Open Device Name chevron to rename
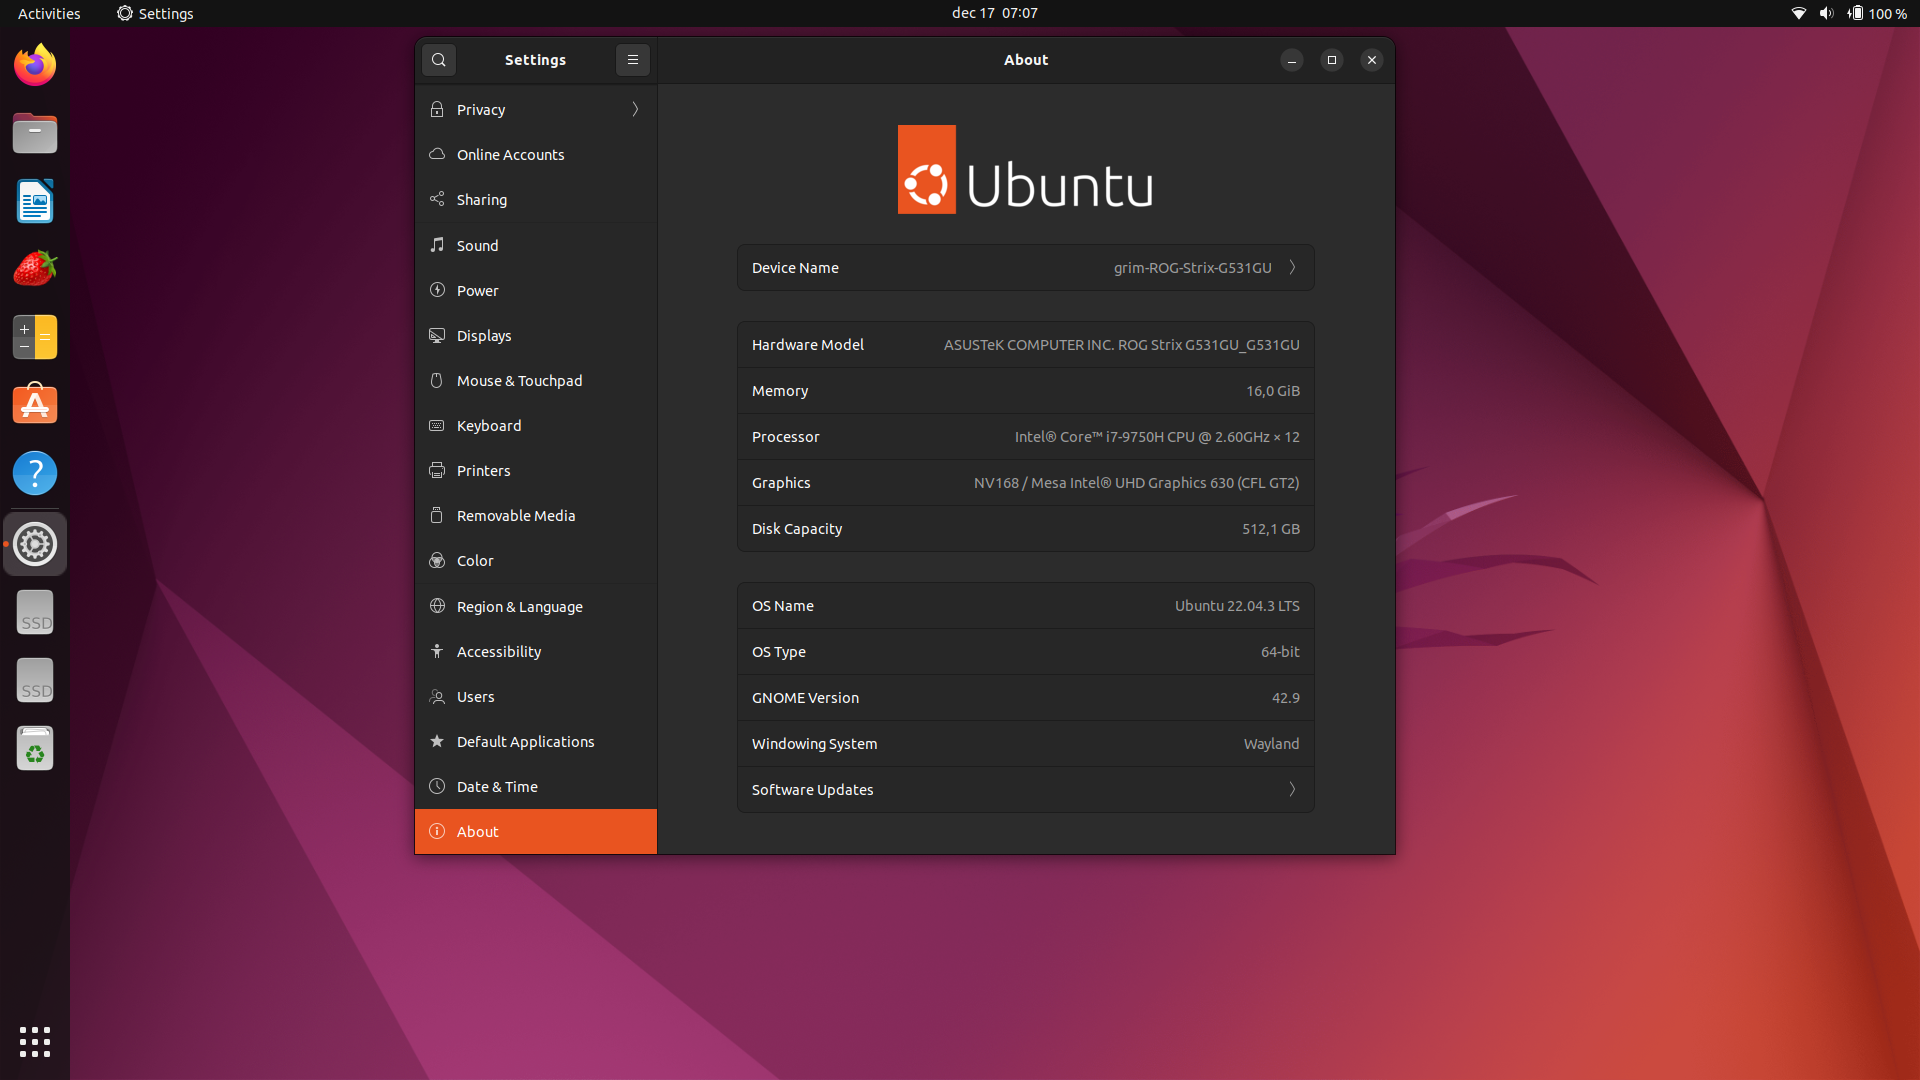The image size is (1920, 1080). 1292,267
